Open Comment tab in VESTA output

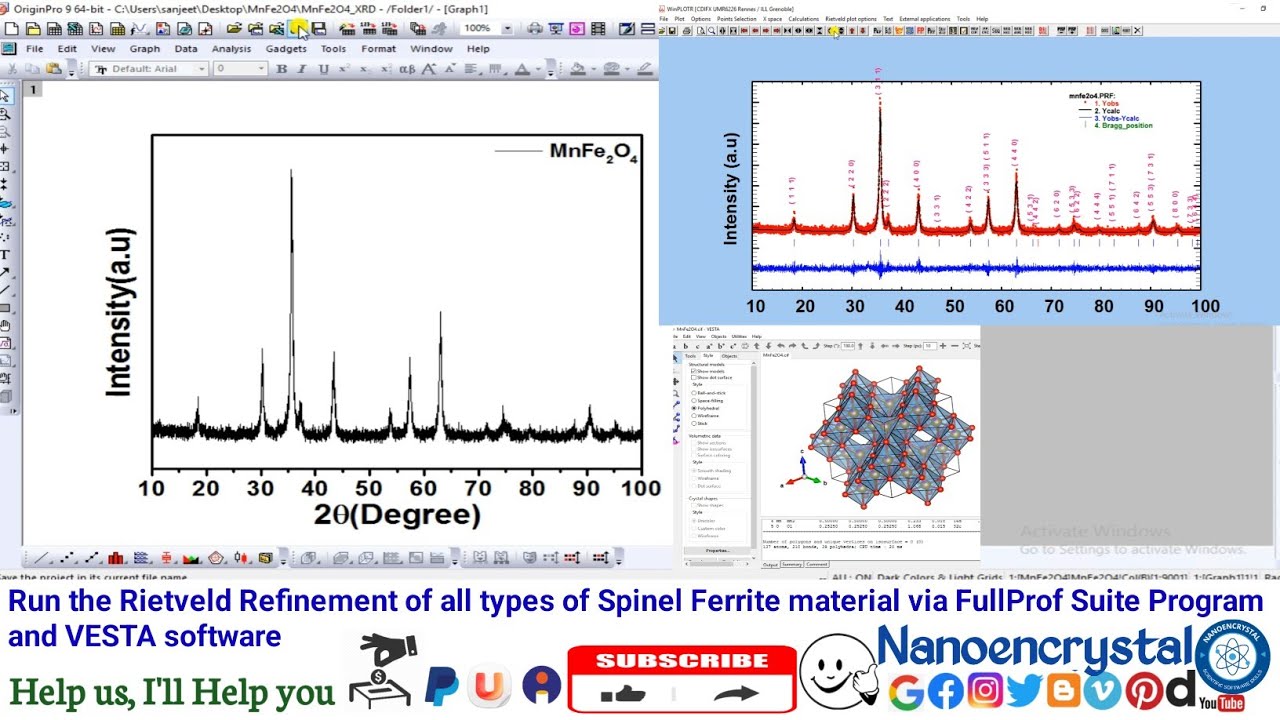pyautogui.click(x=817, y=564)
